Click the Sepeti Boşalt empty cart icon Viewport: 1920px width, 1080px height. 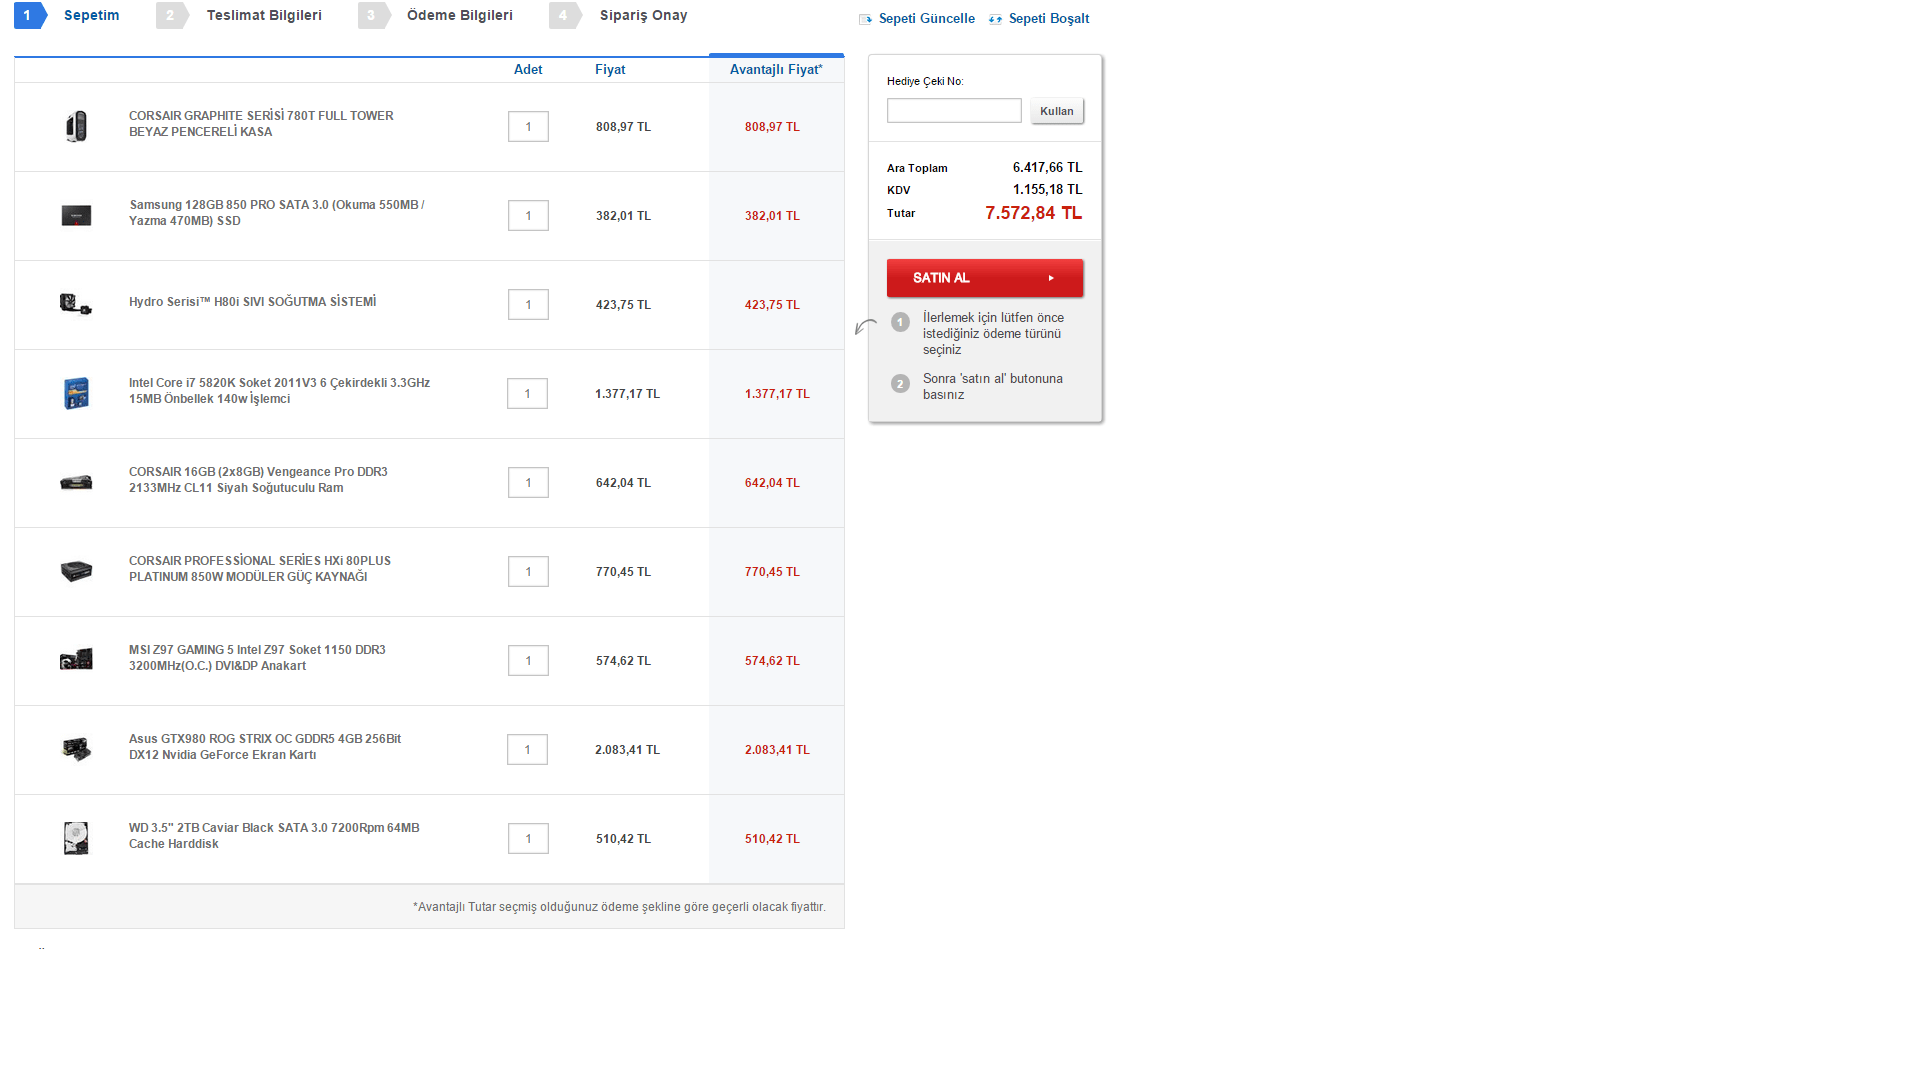[x=995, y=19]
